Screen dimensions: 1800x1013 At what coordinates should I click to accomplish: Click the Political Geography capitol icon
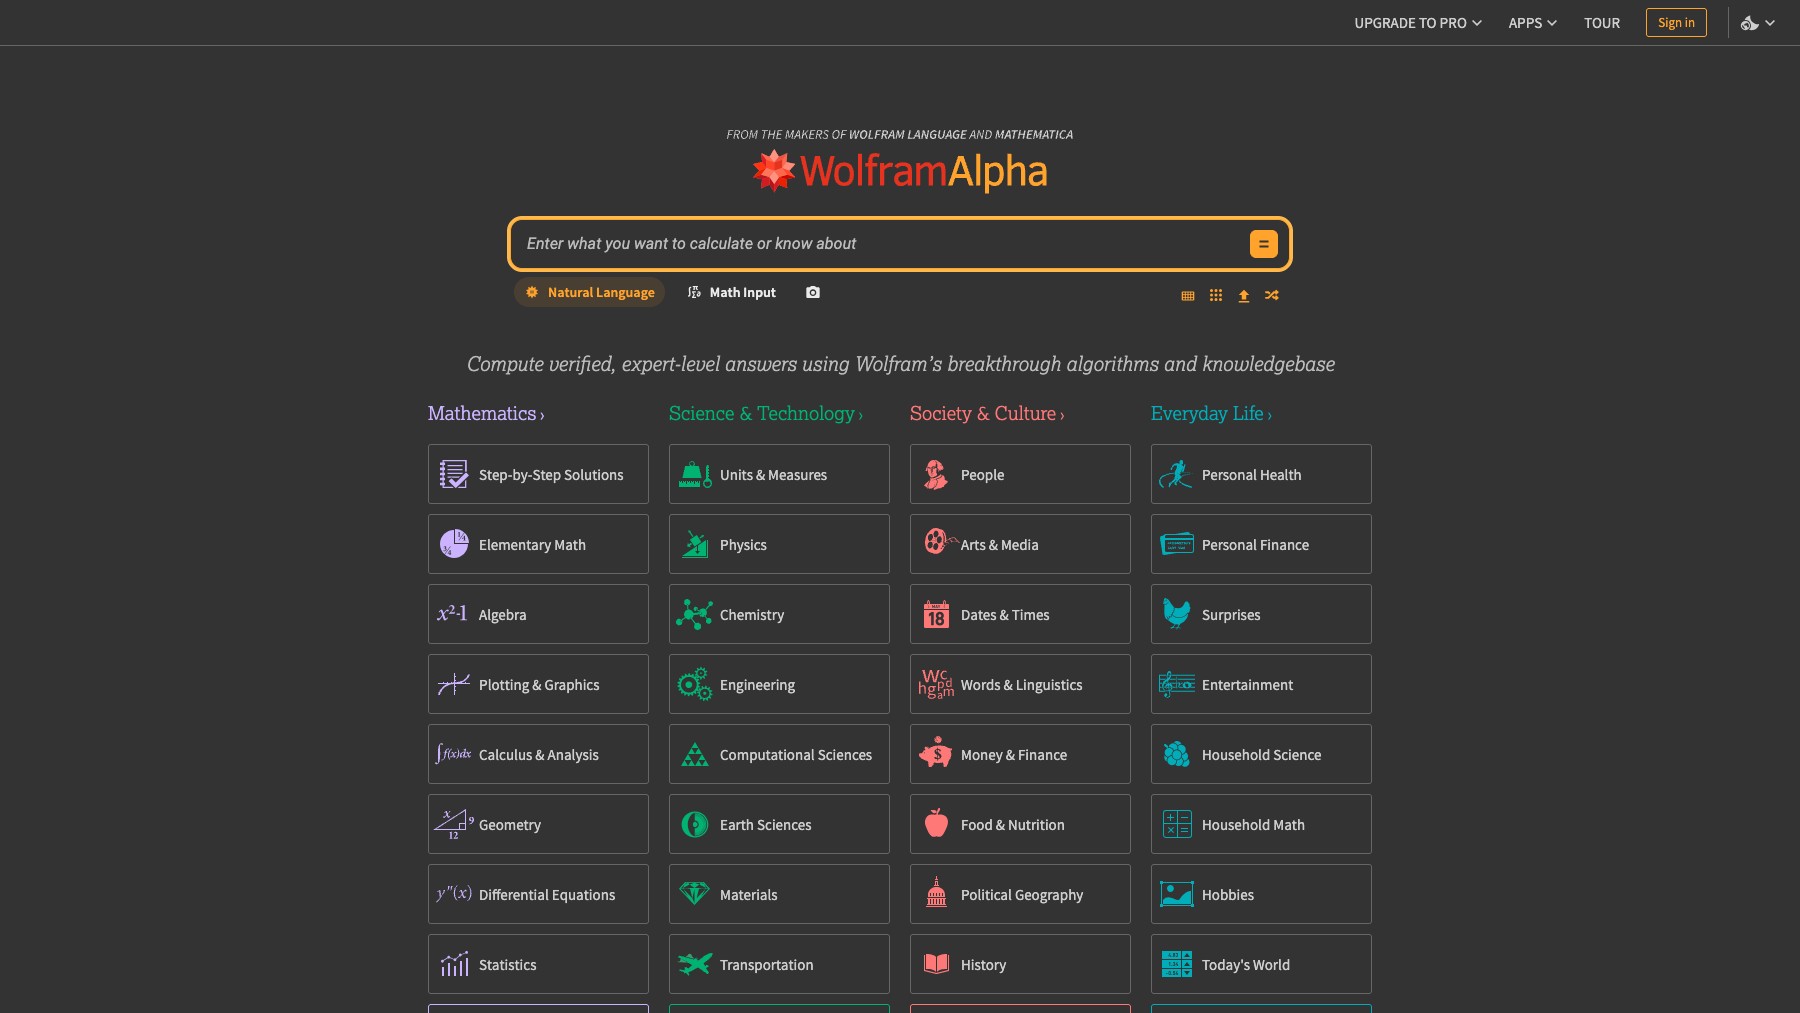click(936, 892)
